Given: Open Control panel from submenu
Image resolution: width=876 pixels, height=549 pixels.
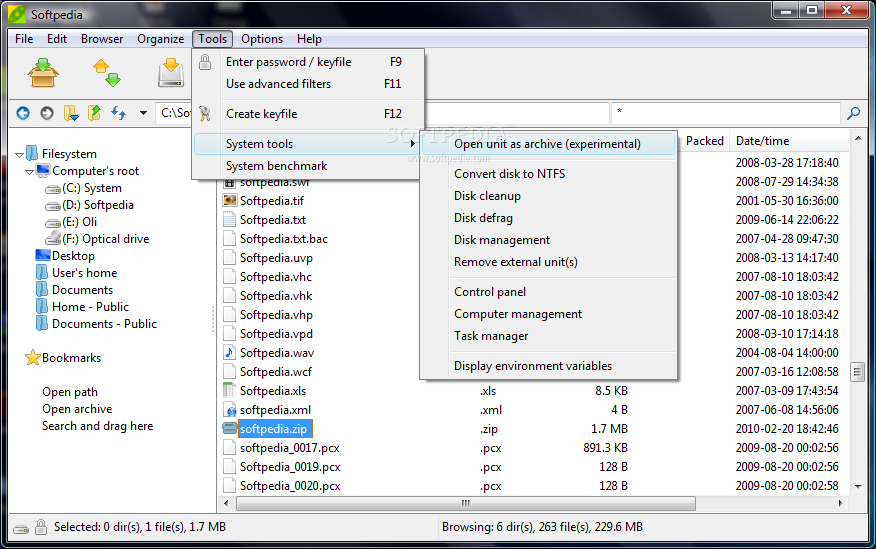Looking at the screenshot, I should pos(548,292).
